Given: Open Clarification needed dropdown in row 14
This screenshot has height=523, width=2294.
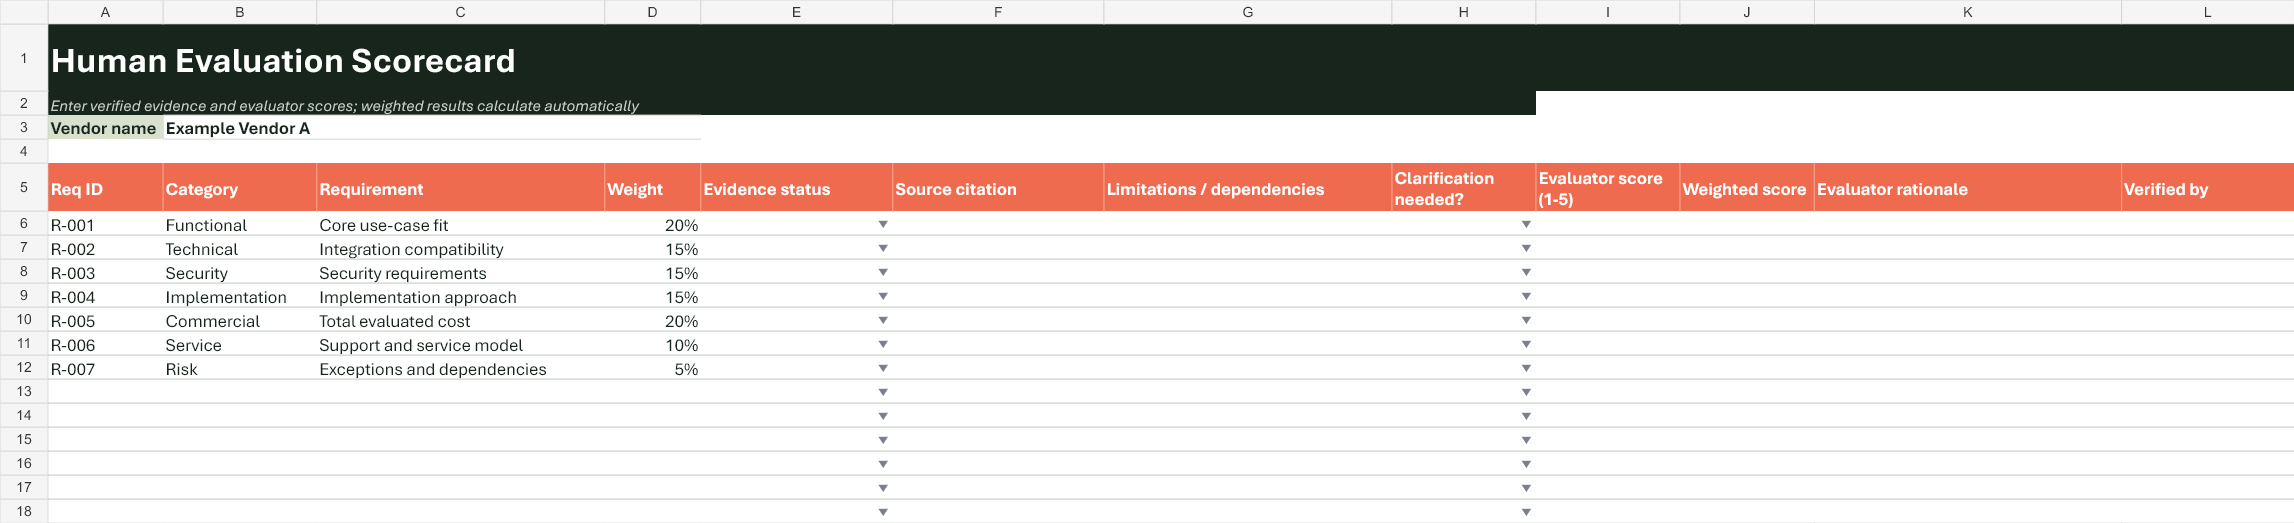Looking at the screenshot, I should [1526, 416].
